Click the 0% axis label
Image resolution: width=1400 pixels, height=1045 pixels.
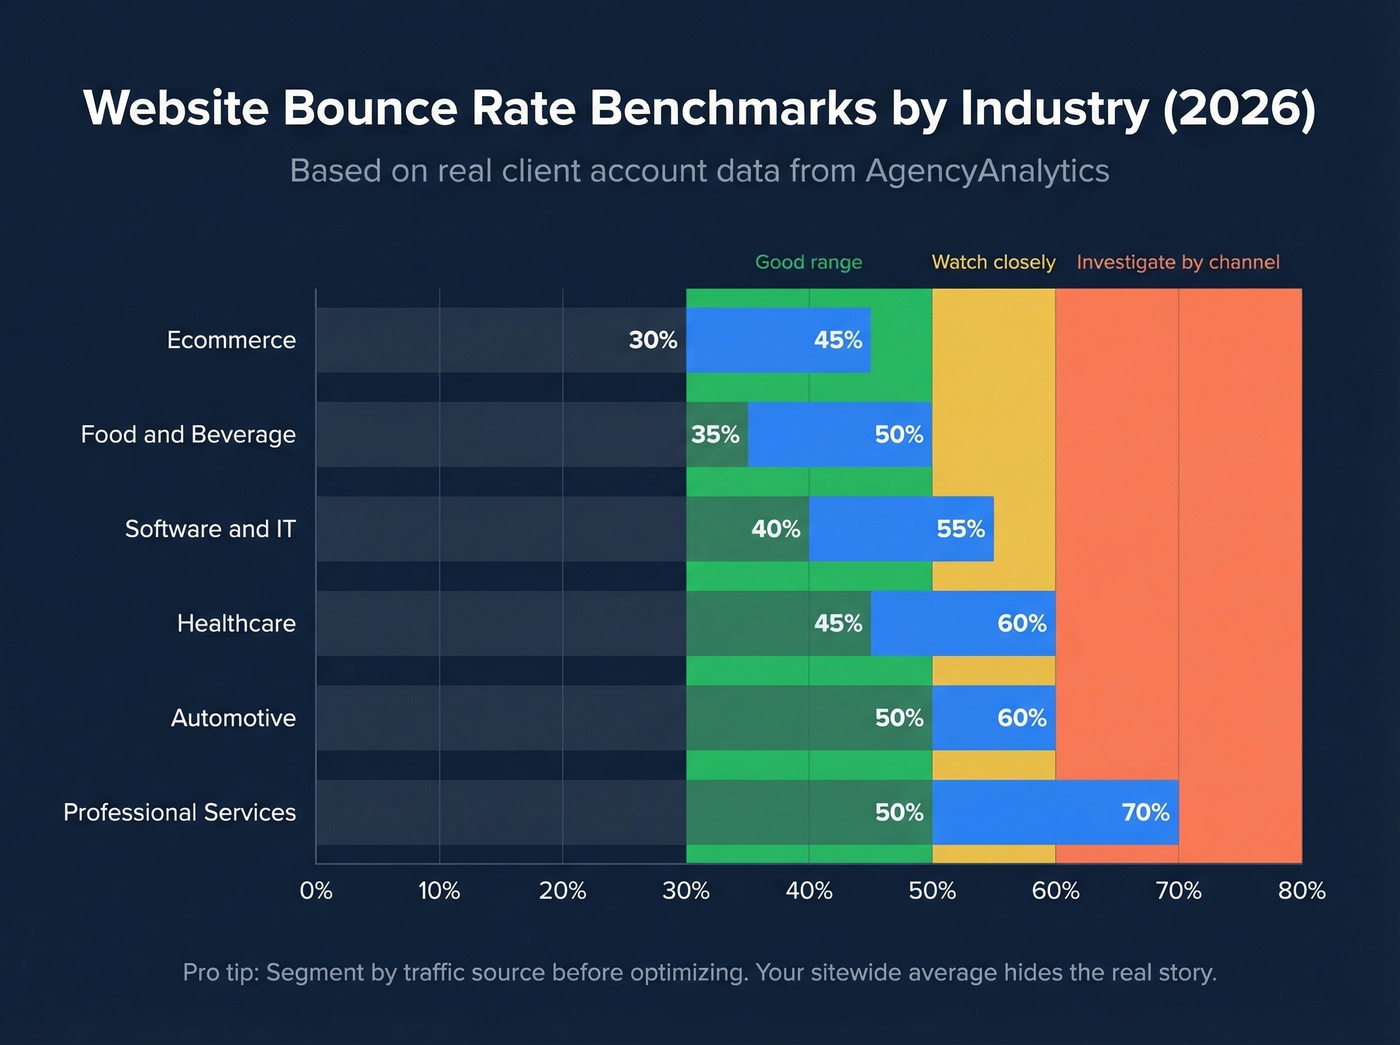tap(316, 890)
